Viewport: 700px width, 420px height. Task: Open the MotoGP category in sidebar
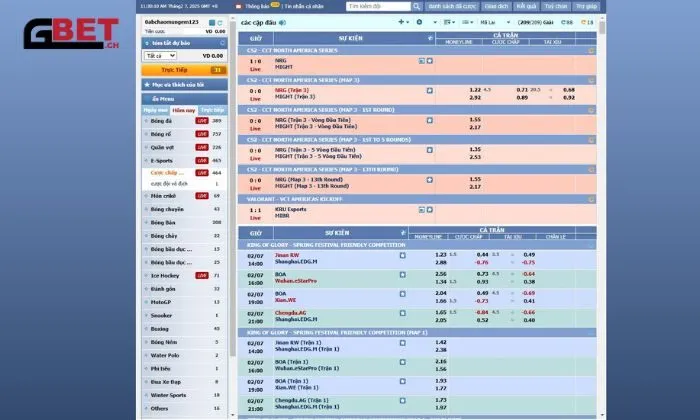click(184, 302)
